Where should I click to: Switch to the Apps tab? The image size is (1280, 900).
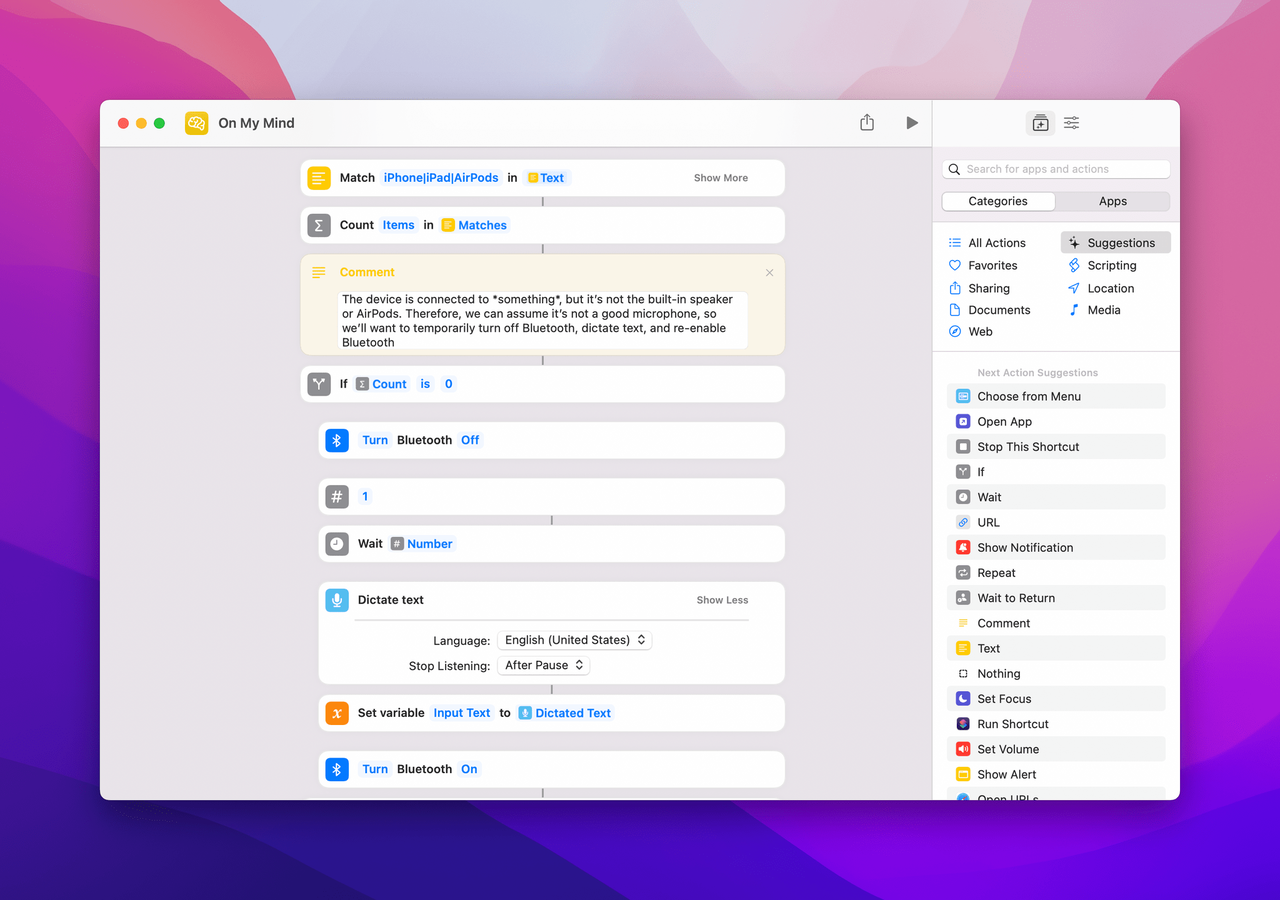[x=1112, y=201]
